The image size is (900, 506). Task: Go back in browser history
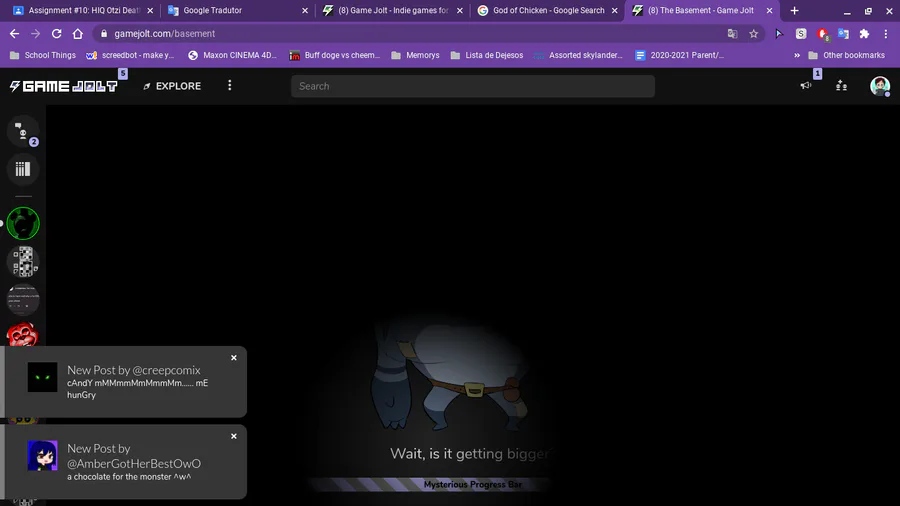pyautogui.click(x=14, y=34)
